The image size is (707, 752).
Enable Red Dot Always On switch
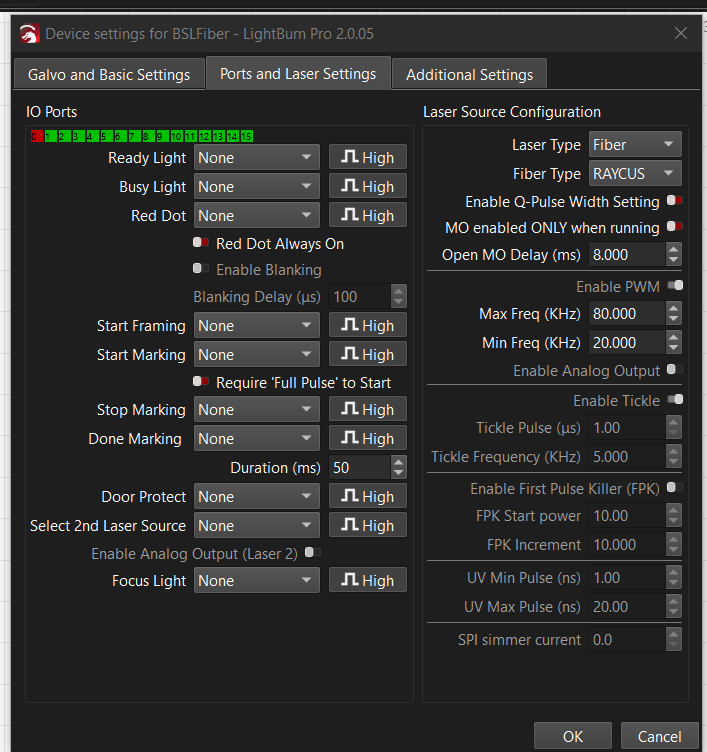tap(201, 243)
